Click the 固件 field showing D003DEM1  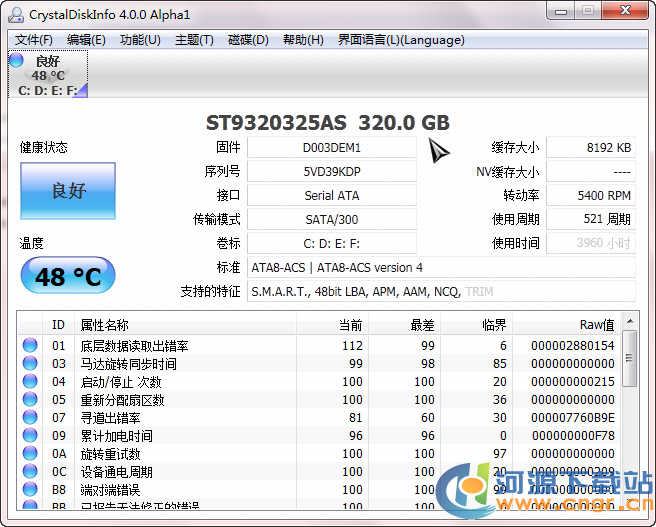(x=332, y=148)
